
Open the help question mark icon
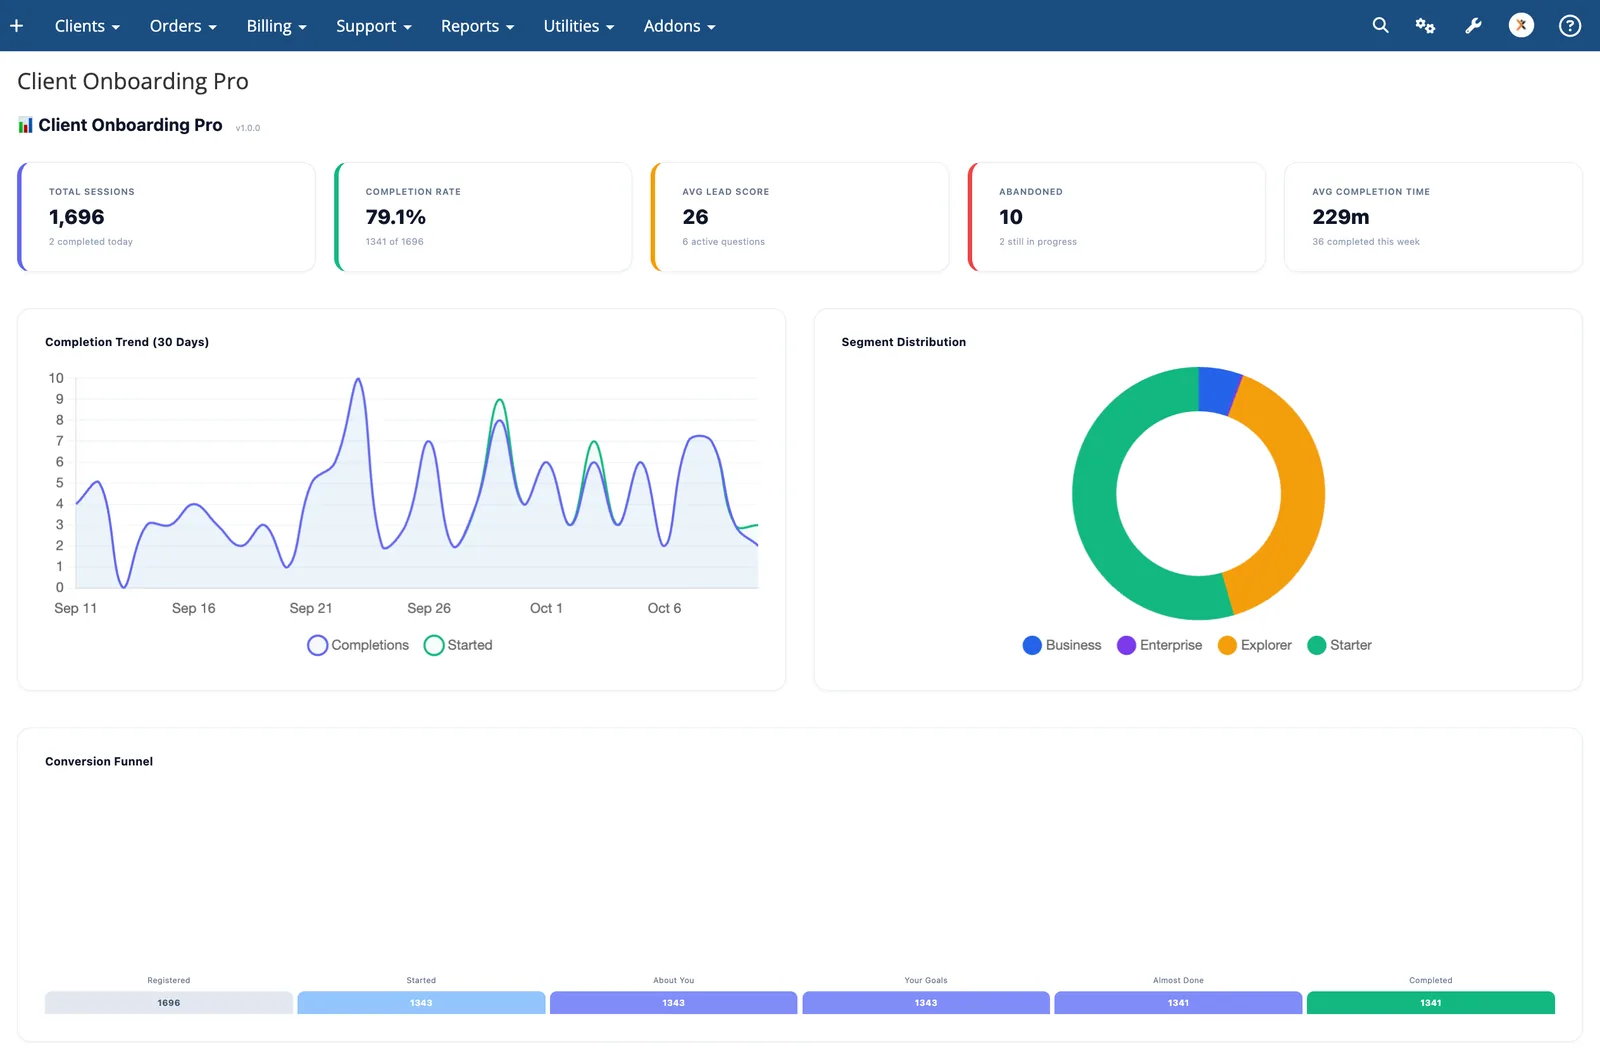pos(1570,26)
